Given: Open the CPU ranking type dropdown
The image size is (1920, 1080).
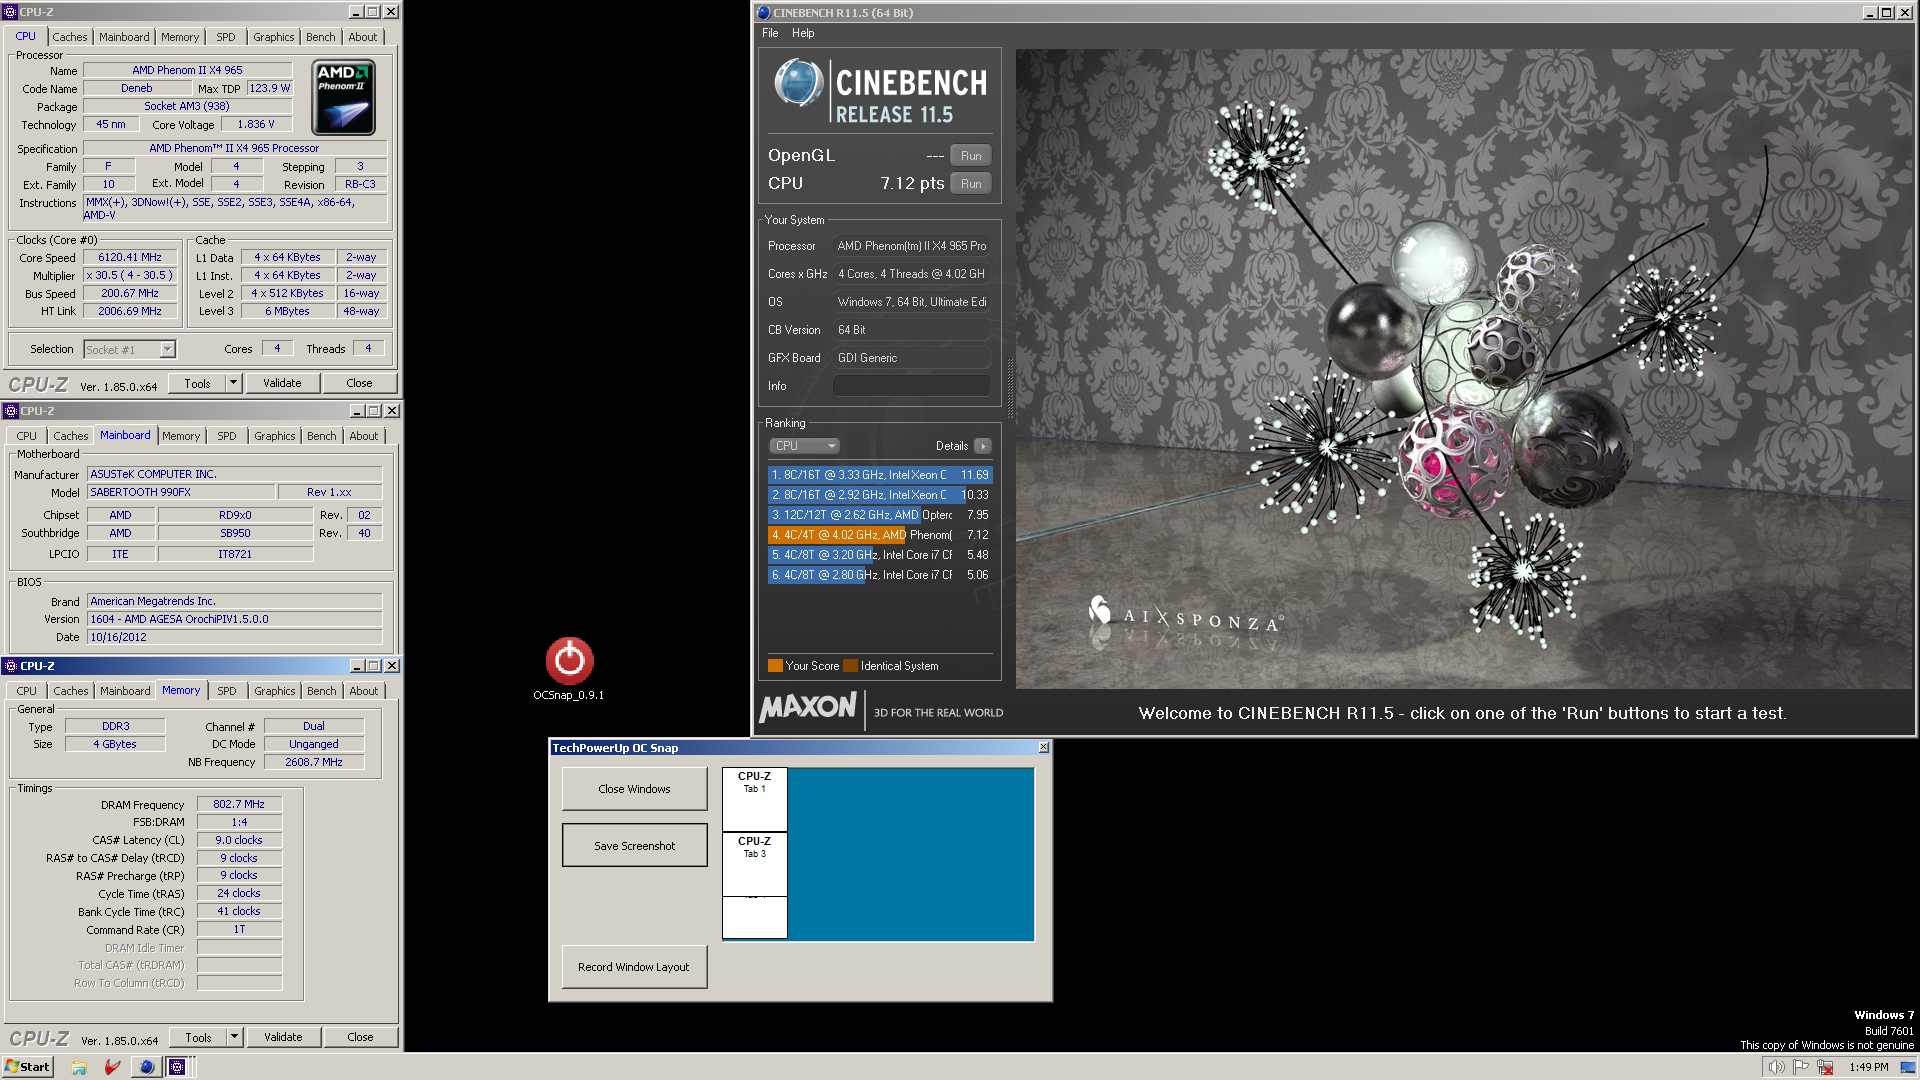Looking at the screenshot, I should (x=804, y=446).
